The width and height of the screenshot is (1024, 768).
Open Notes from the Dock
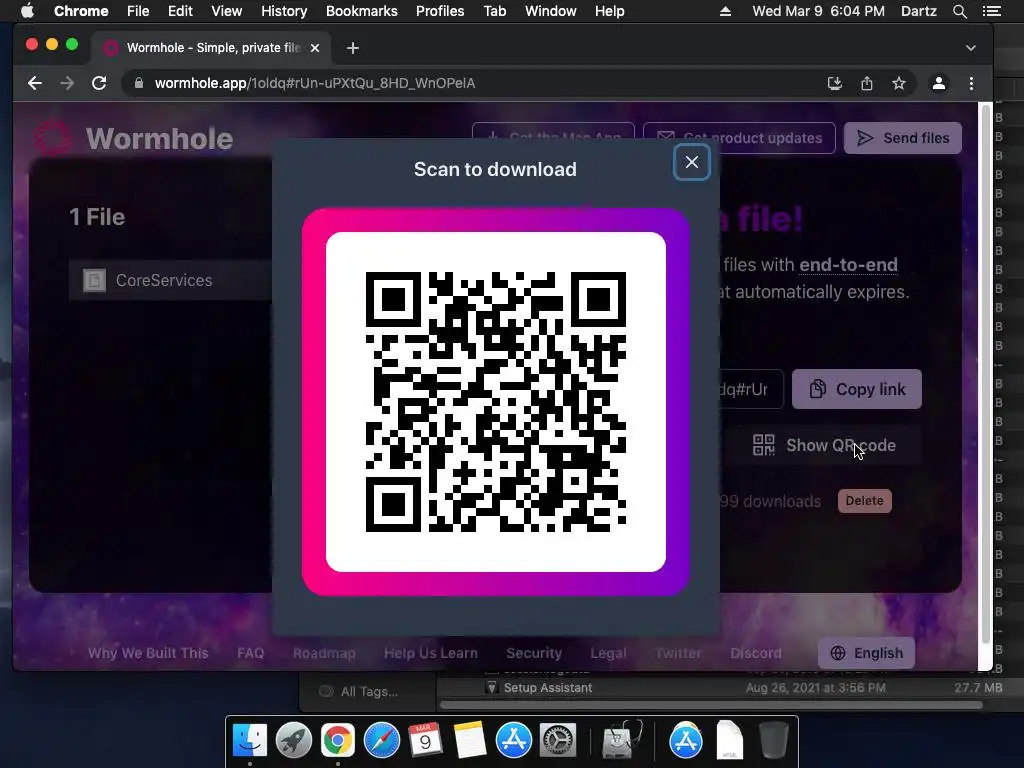coord(469,740)
